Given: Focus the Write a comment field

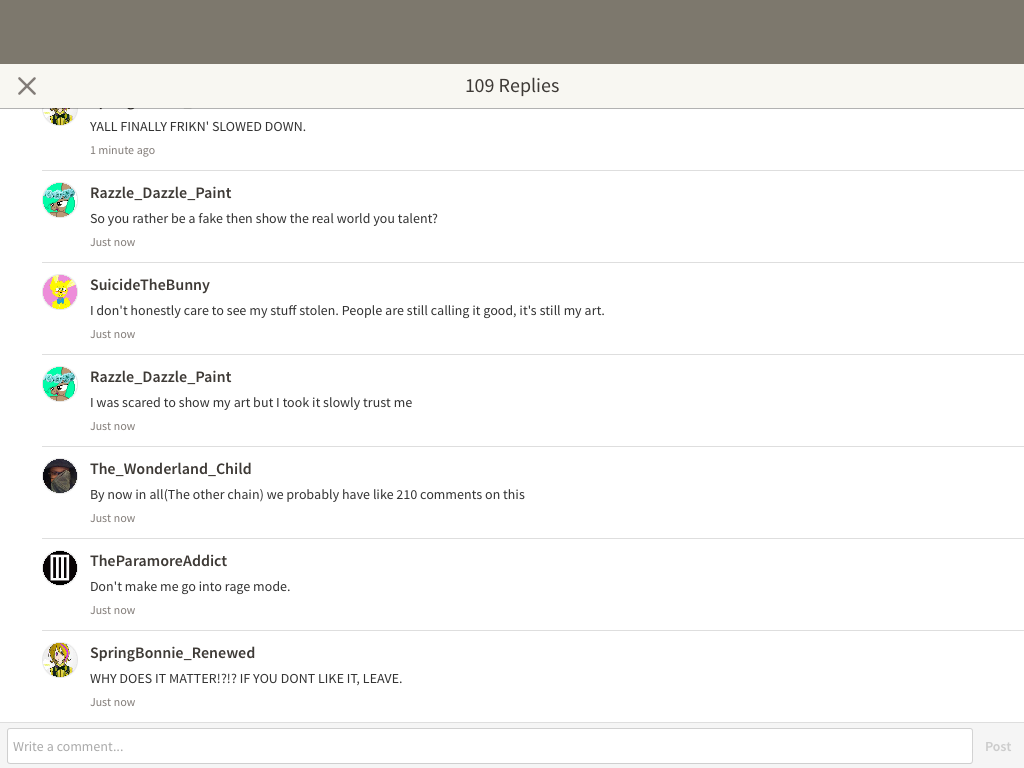Looking at the screenshot, I should pos(490,746).
